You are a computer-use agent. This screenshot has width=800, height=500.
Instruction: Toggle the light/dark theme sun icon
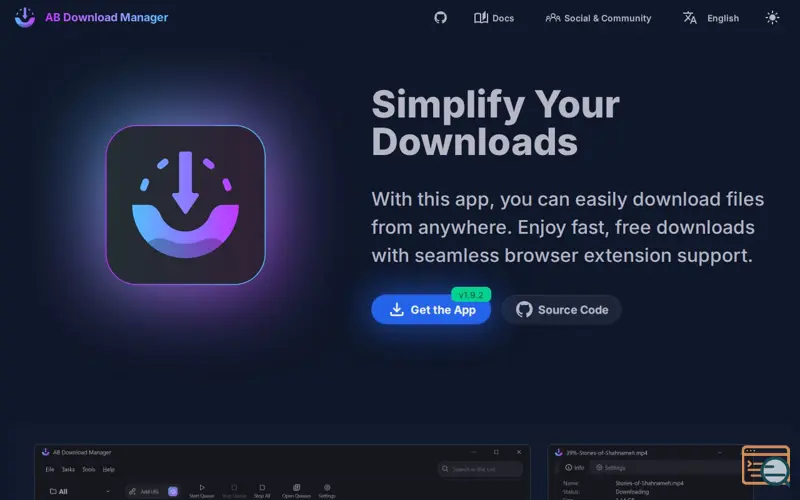pyautogui.click(x=772, y=18)
